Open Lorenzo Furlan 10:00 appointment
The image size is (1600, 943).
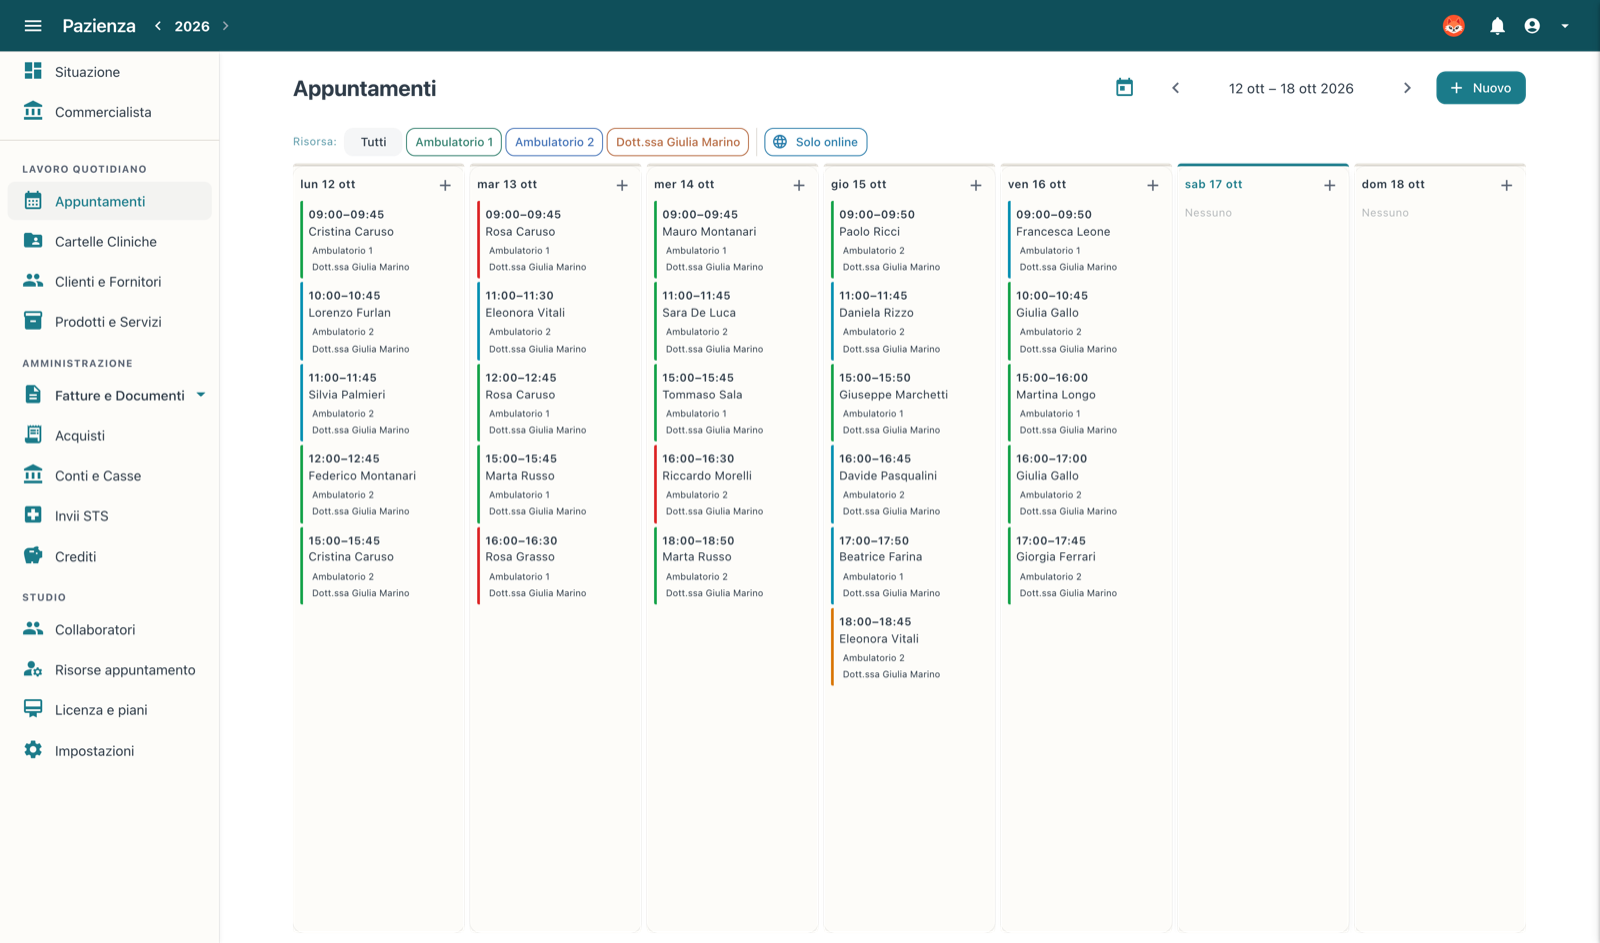pyautogui.click(x=379, y=321)
